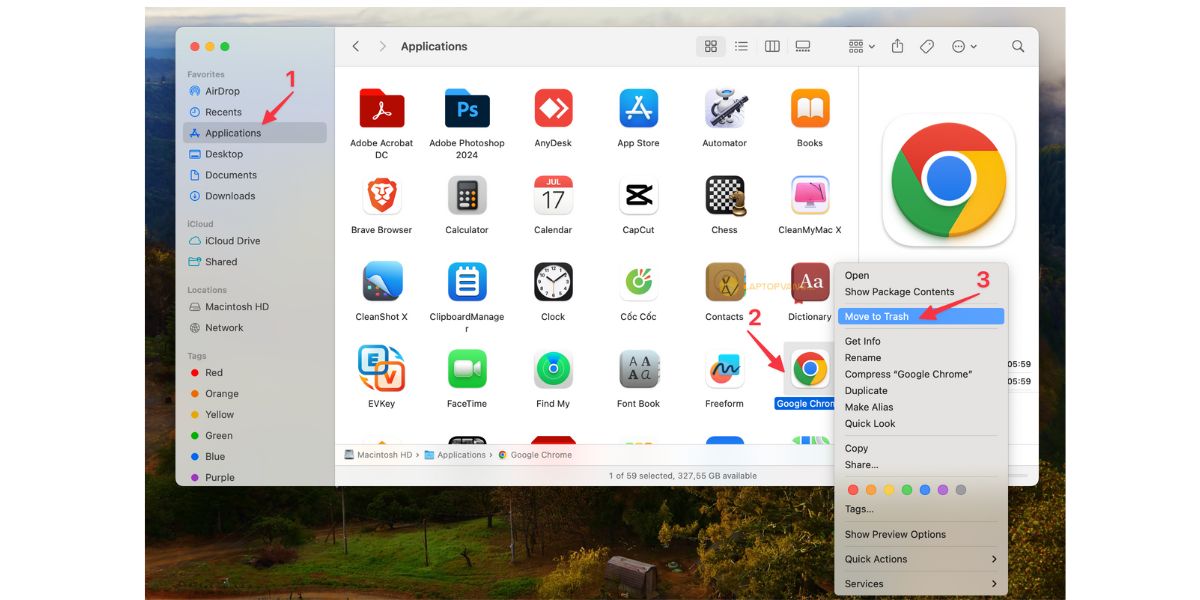This screenshot has width=1200, height=600.
Task: Select the FaceTime app icon
Action: coord(467,369)
